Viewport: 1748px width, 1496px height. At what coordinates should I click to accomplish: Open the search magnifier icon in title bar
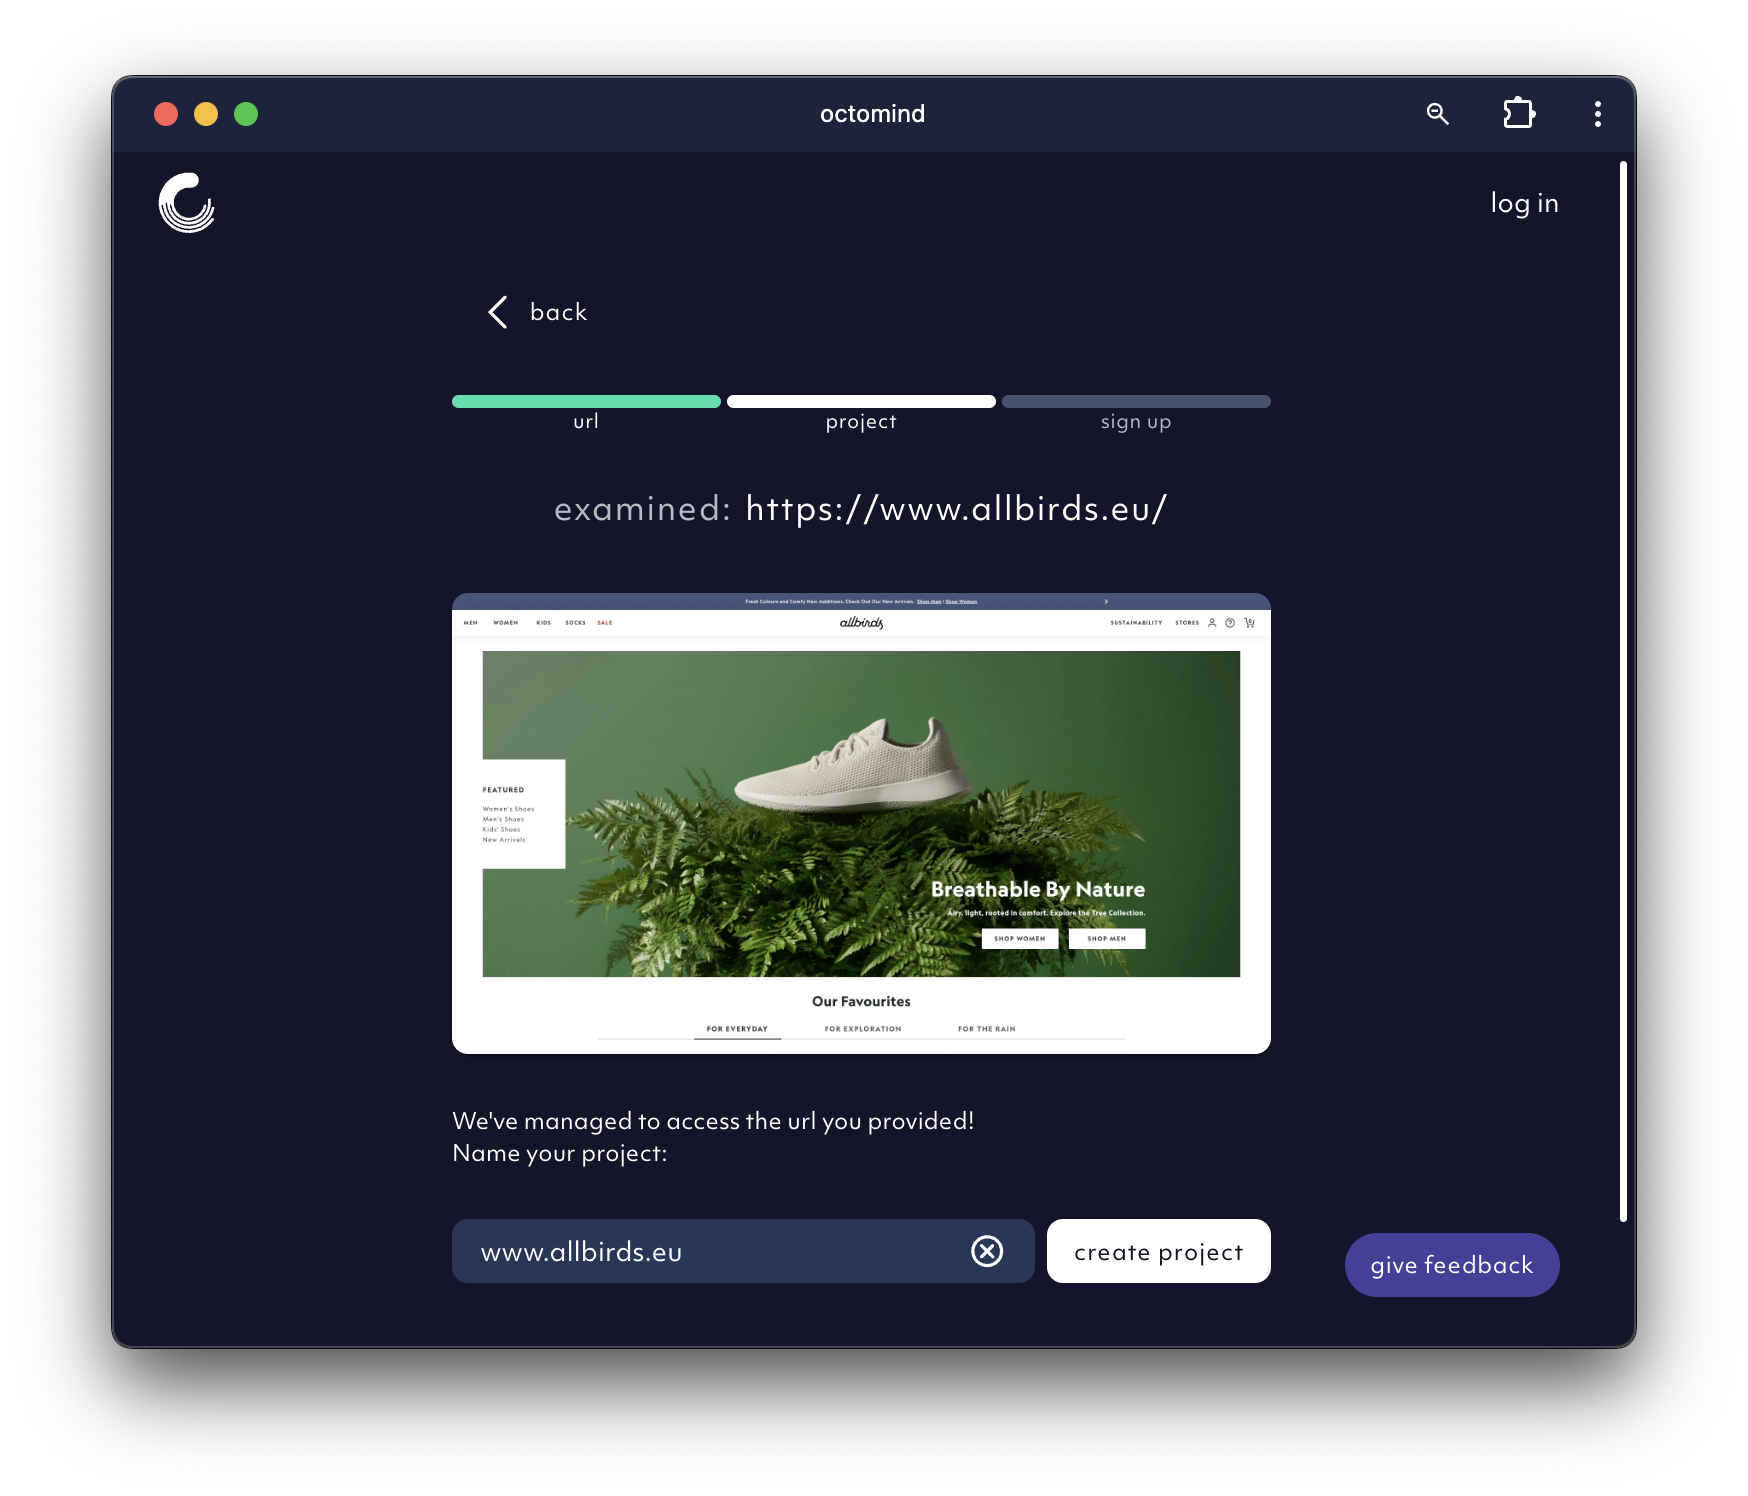click(1437, 114)
